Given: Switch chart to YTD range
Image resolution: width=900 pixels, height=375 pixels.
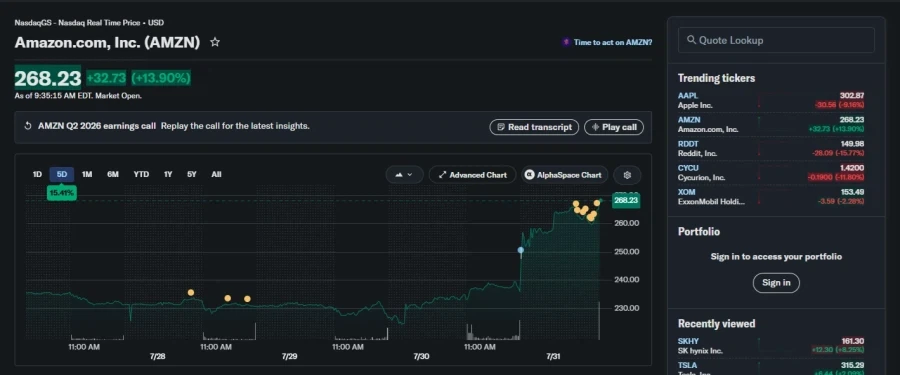Looking at the screenshot, I should [x=141, y=175].
